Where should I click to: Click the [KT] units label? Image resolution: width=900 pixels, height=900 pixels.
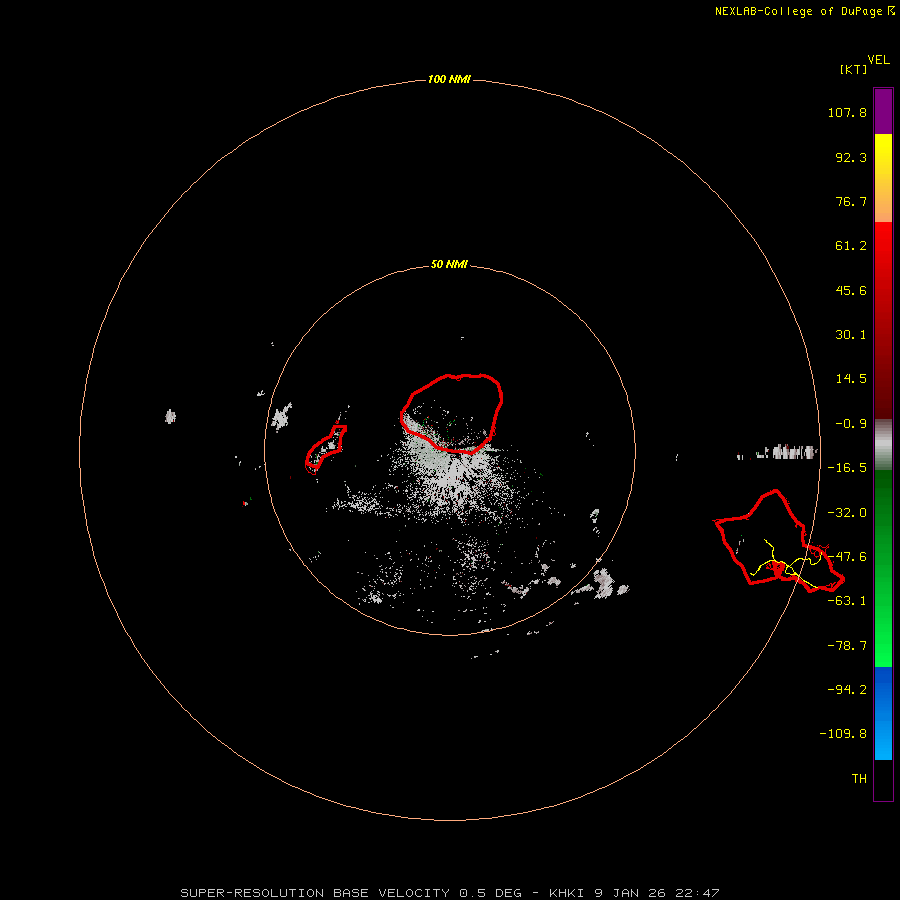click(x=854, y=69)
